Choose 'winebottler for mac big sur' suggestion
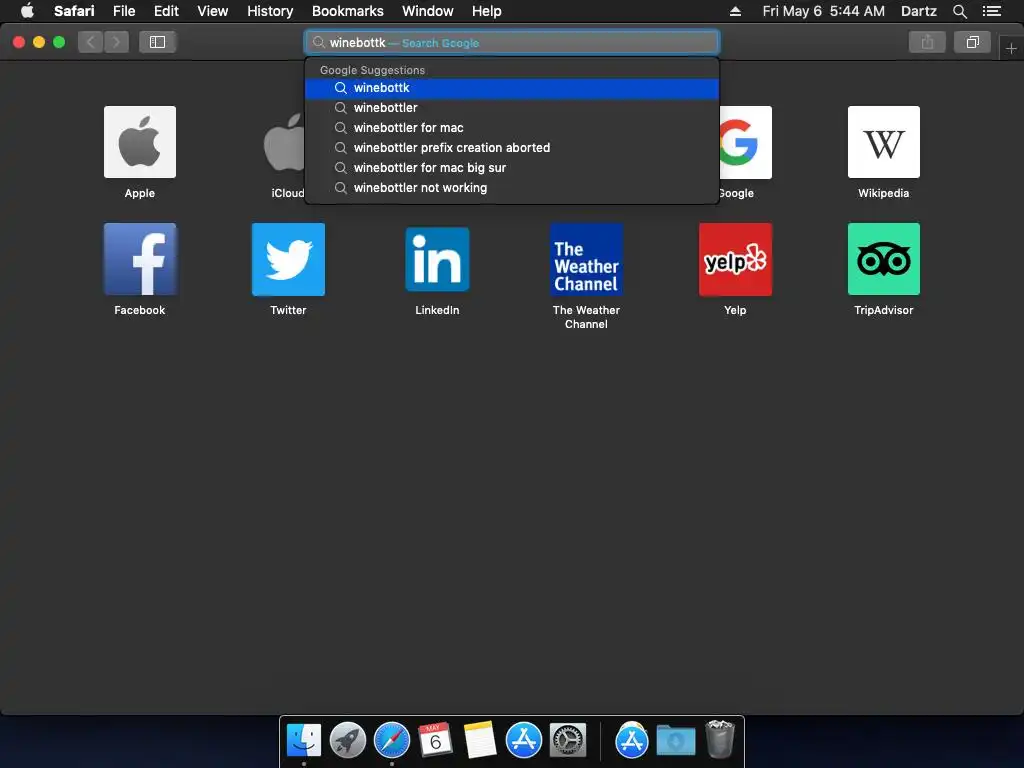The width and height of the screenshot is (1024, 768). click(512, 168)
